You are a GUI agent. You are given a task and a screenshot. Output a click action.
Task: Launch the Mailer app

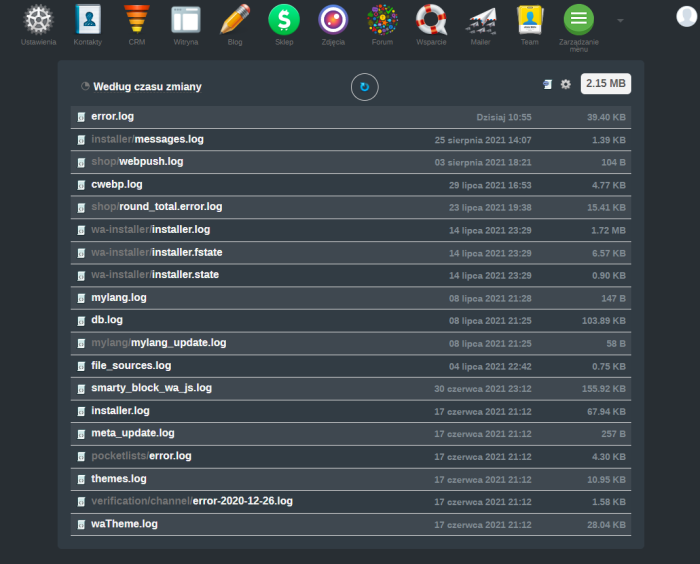tap(480, 20)
